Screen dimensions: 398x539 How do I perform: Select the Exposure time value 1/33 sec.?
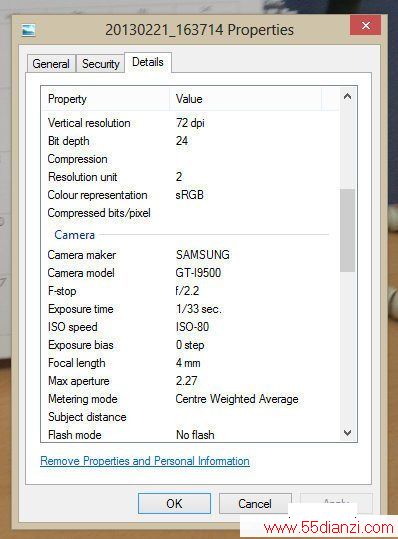[199, 309]
